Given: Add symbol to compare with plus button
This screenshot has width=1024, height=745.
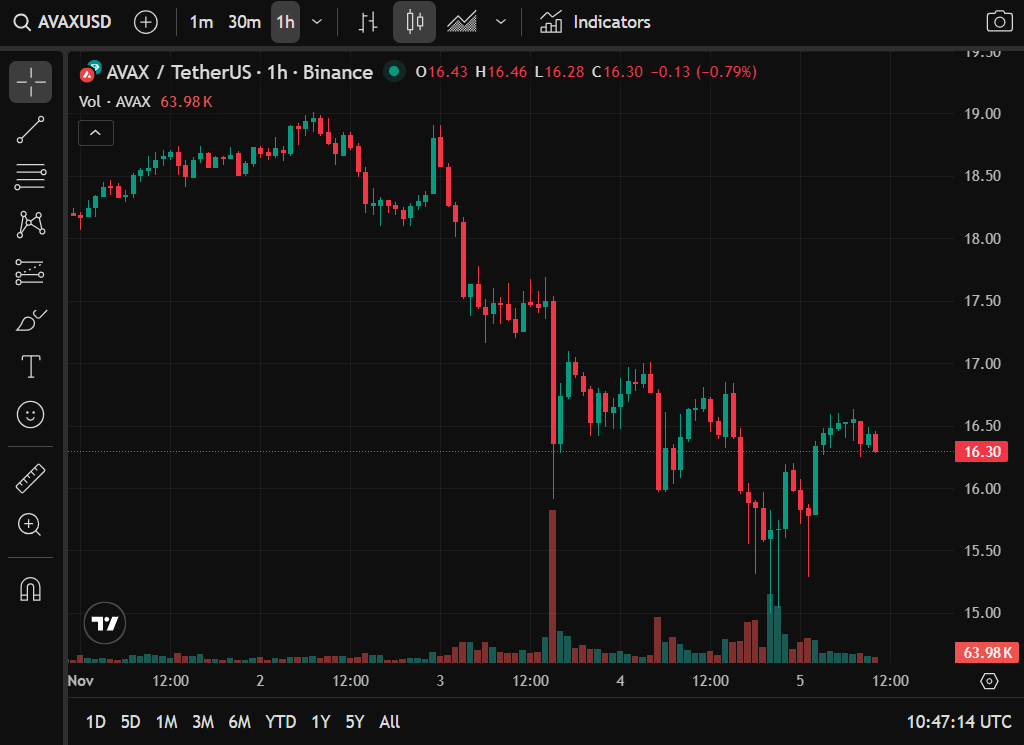Looking at the screenshot, I should [x=146, y=22].
